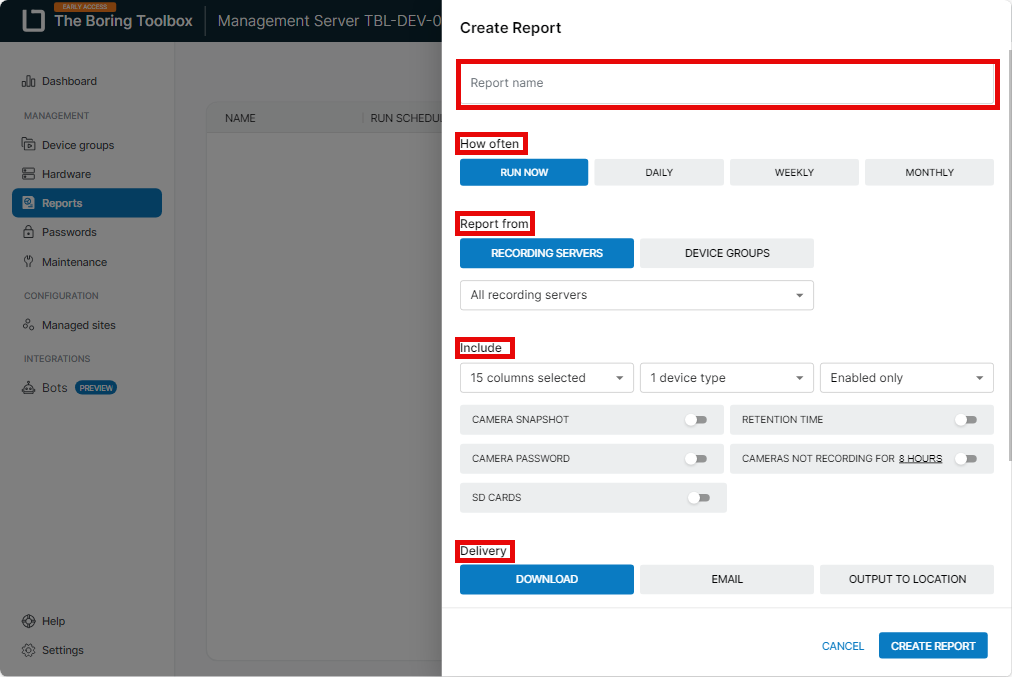Turn on the Retention Time toggle
The width and height of the screenshot is (1012, 677).
point(965,420)
